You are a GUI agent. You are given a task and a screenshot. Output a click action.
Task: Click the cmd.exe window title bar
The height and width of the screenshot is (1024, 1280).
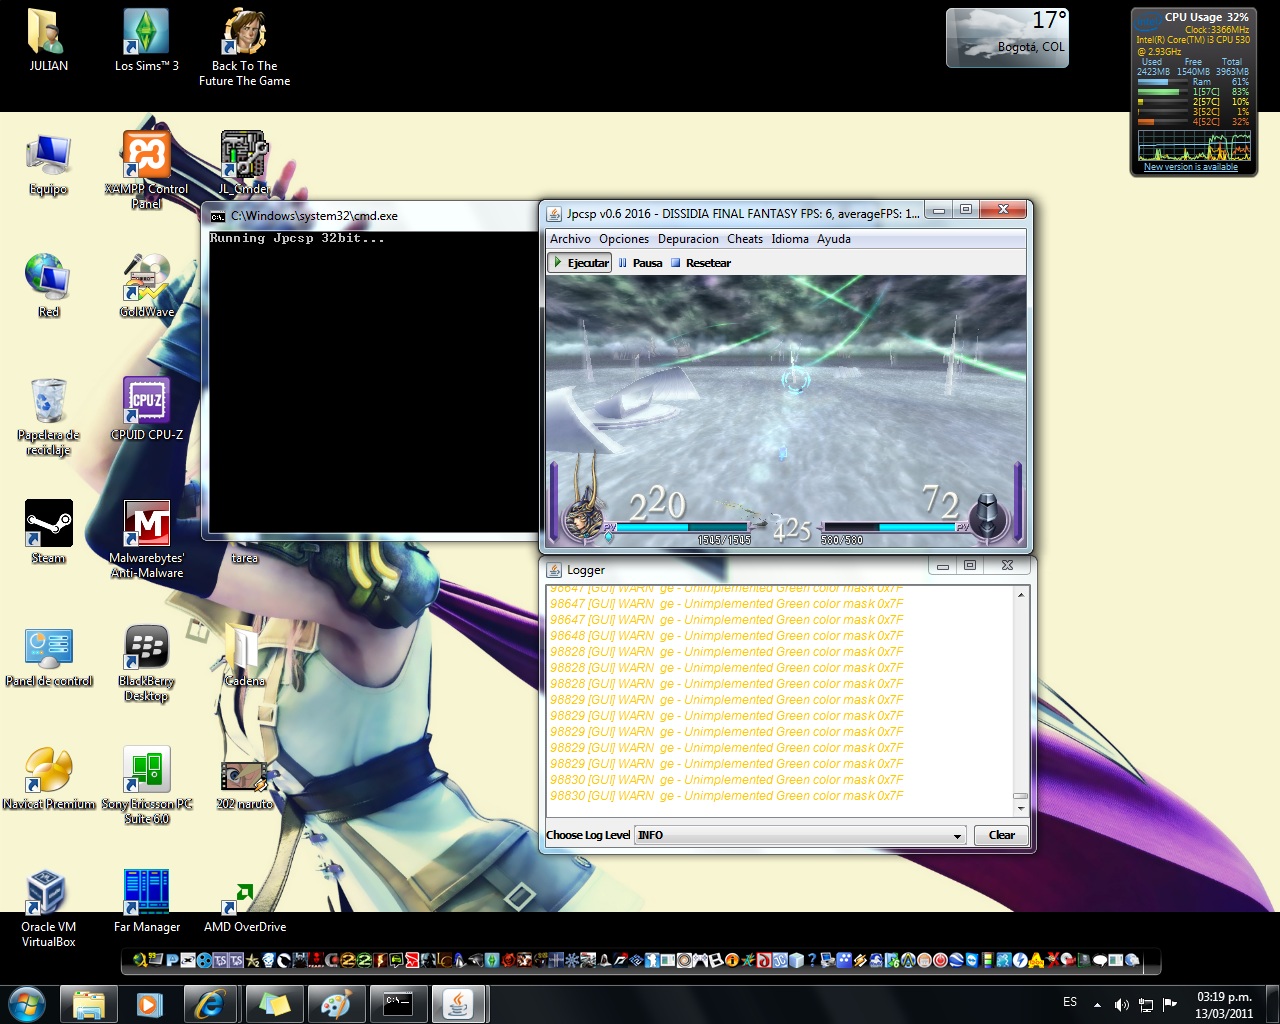pos(370,215)
